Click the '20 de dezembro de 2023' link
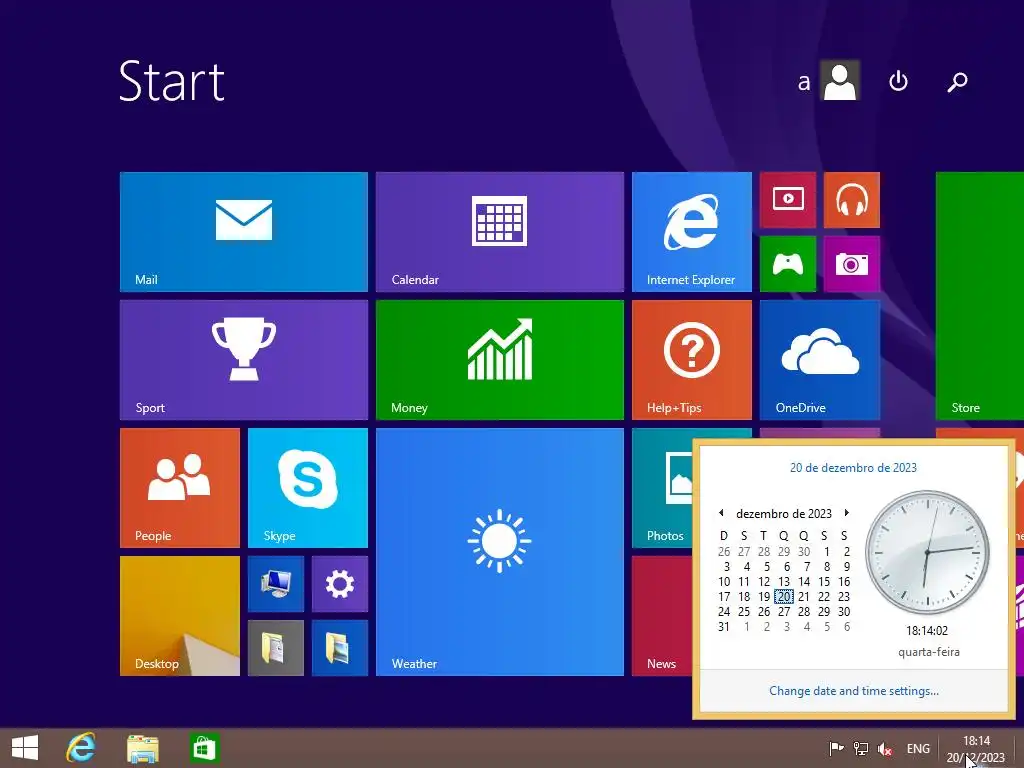The height and width of the screenshot is (768, 1024). click(853, 468)
